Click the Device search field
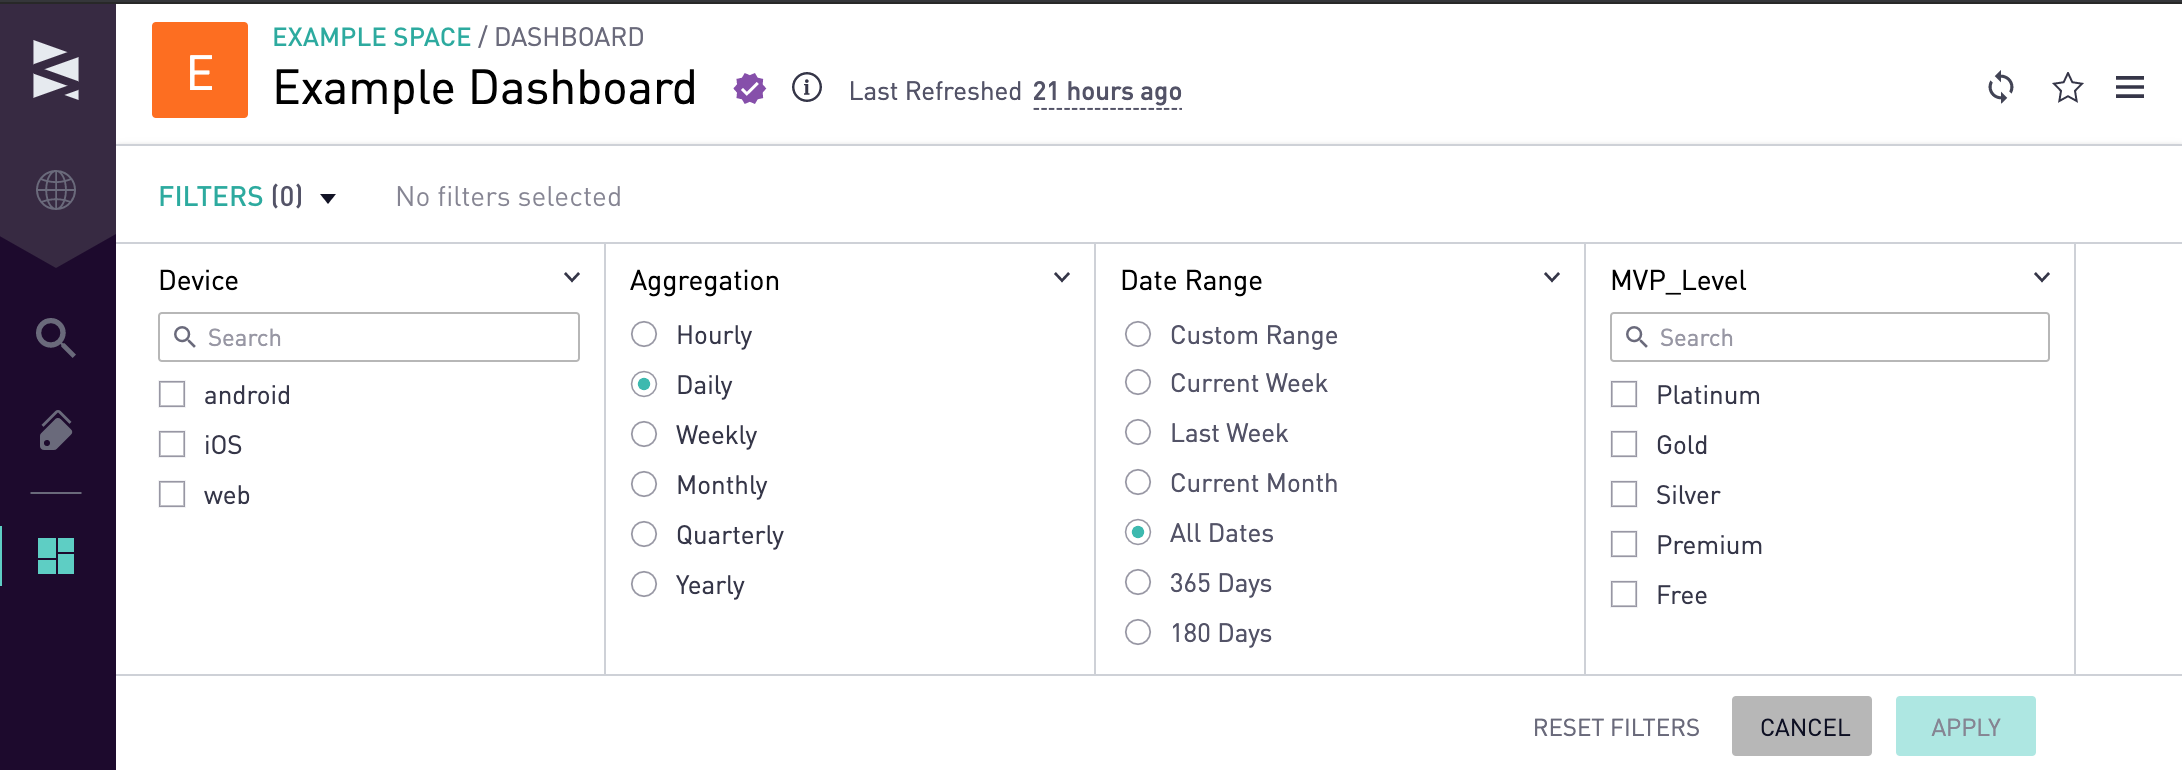This screenshot has width=2182, height=770. [x=369, y=337]
